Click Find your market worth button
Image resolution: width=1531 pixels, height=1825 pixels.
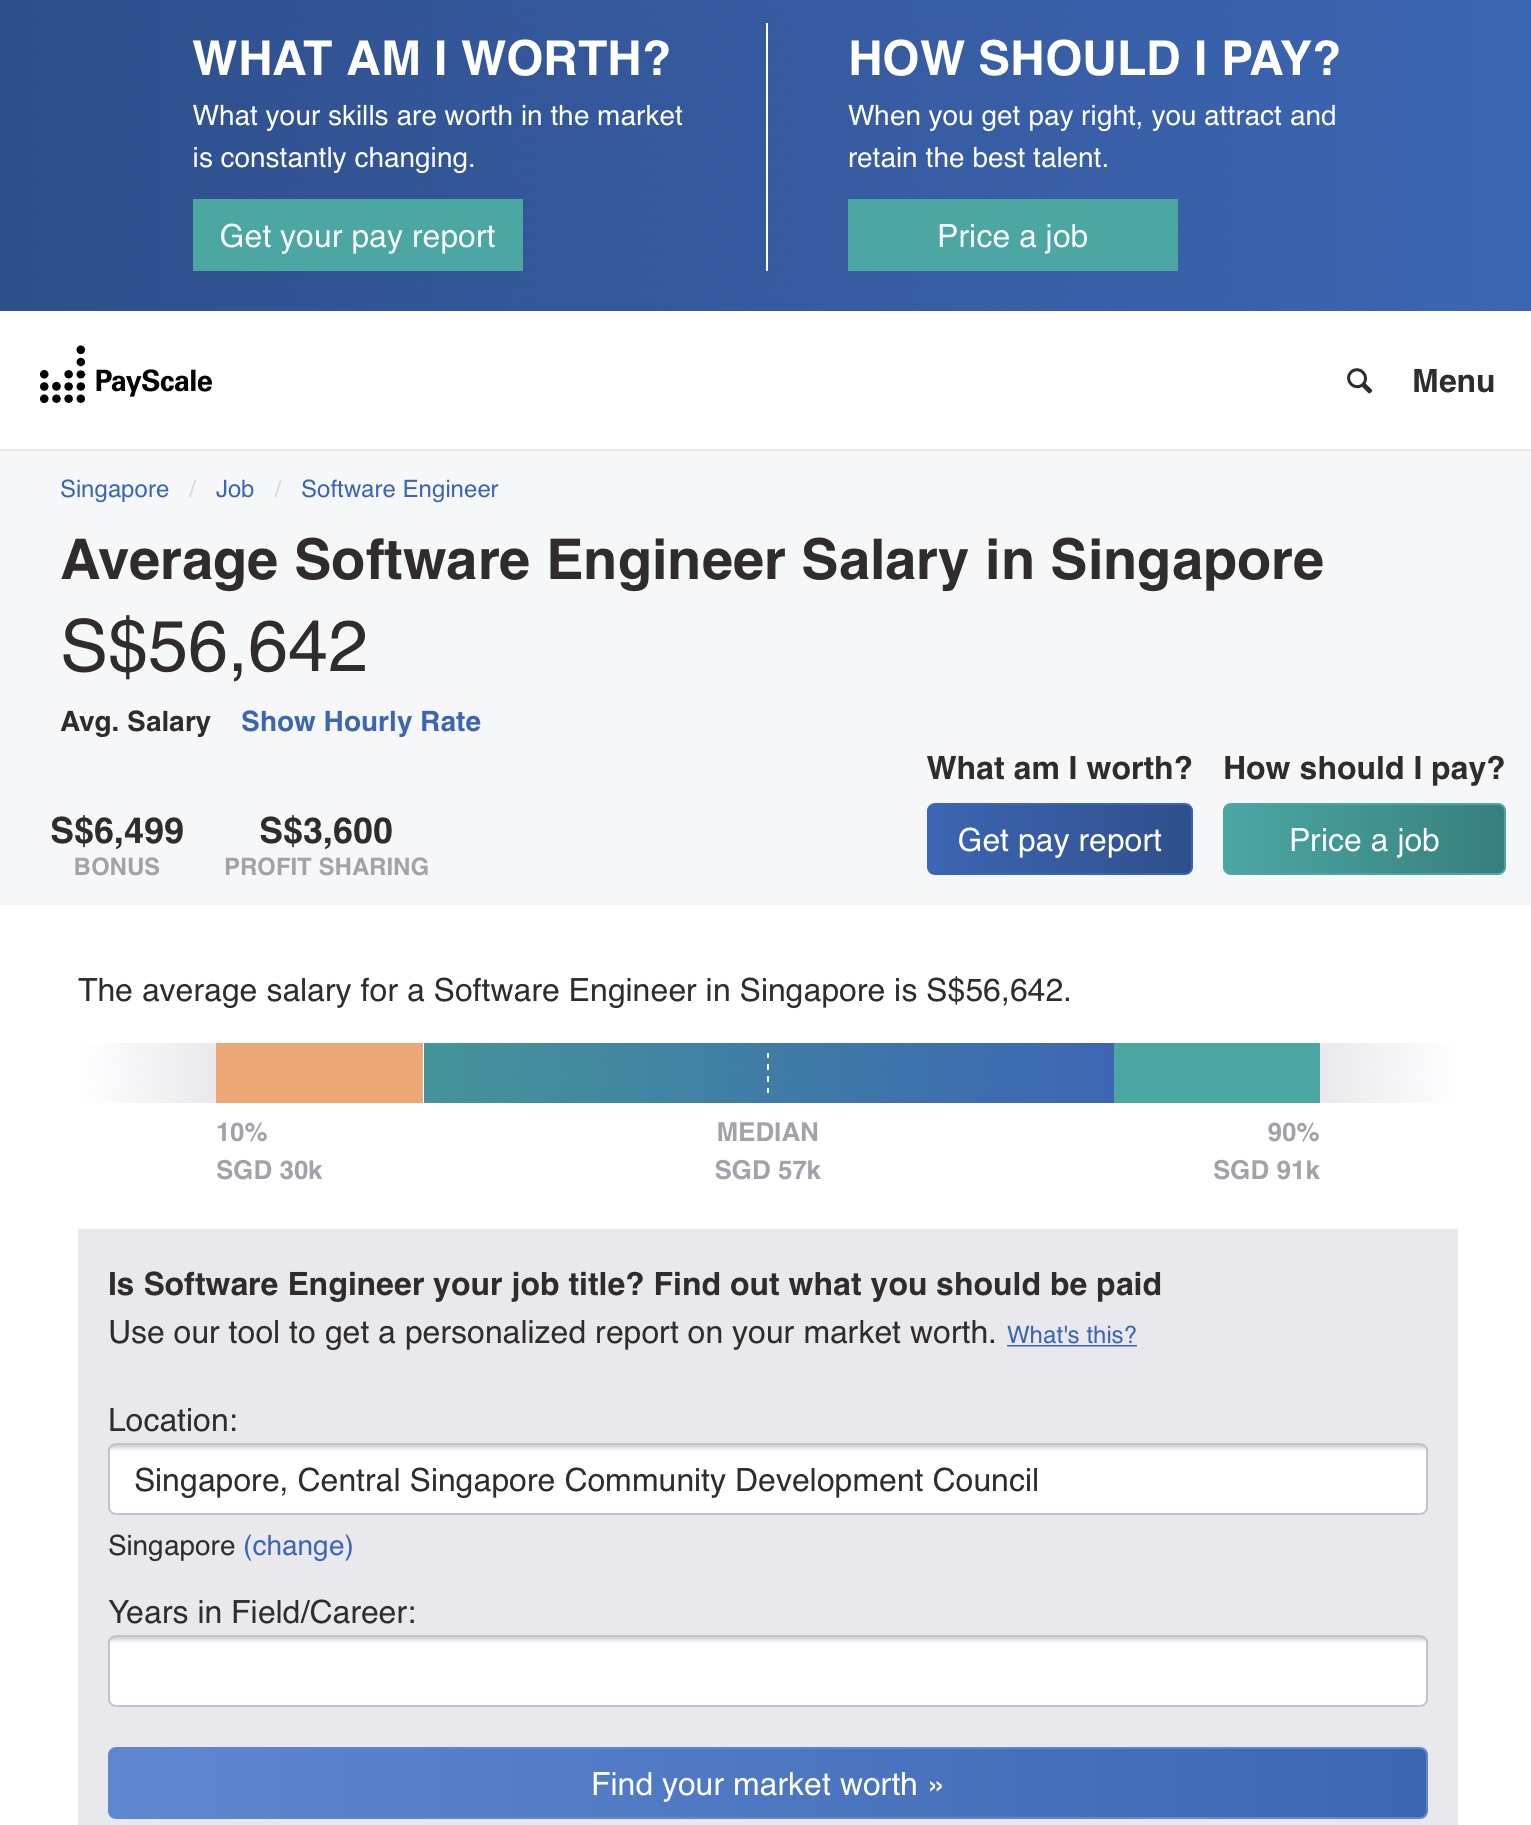pyautogui.click(x=767, y=1783)
